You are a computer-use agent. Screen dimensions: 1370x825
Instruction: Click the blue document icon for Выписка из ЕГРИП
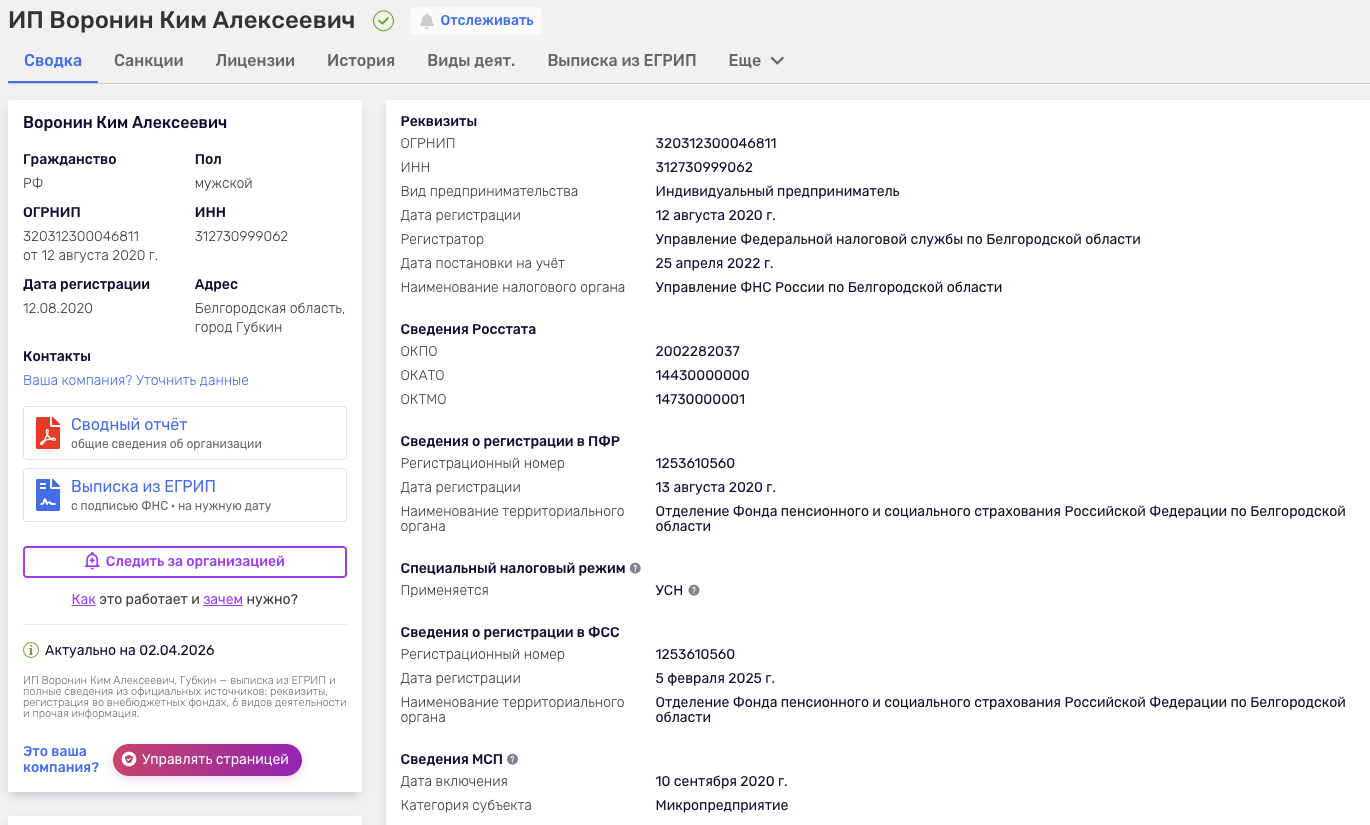pos(48,495)
